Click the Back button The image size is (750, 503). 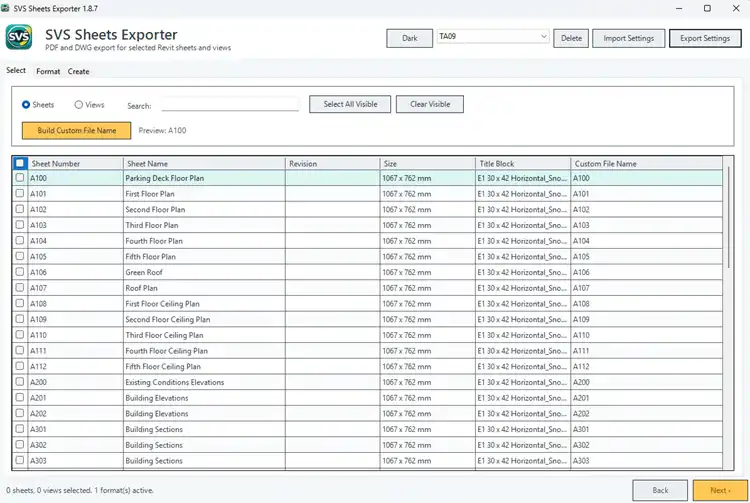coord(660,491)
